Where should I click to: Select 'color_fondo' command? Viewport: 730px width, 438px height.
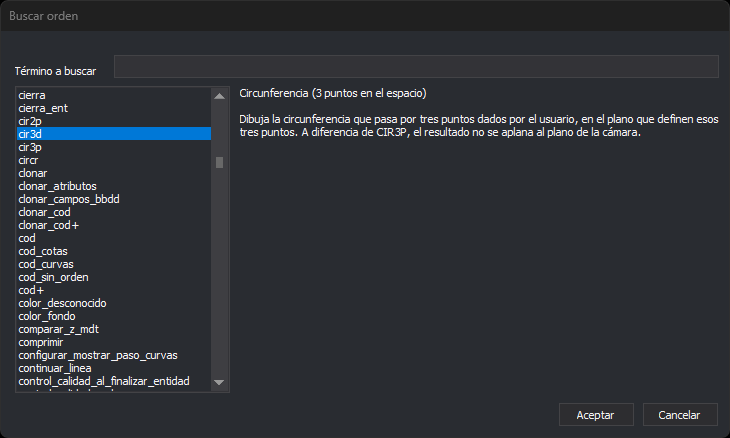pyautogui.click(x=114, y=317)
